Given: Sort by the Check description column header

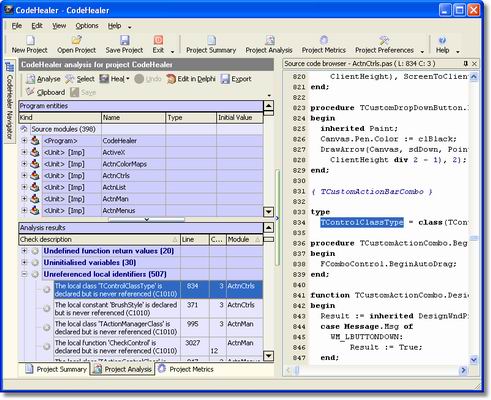Looking at the screenshot, I should pos(99,239).
